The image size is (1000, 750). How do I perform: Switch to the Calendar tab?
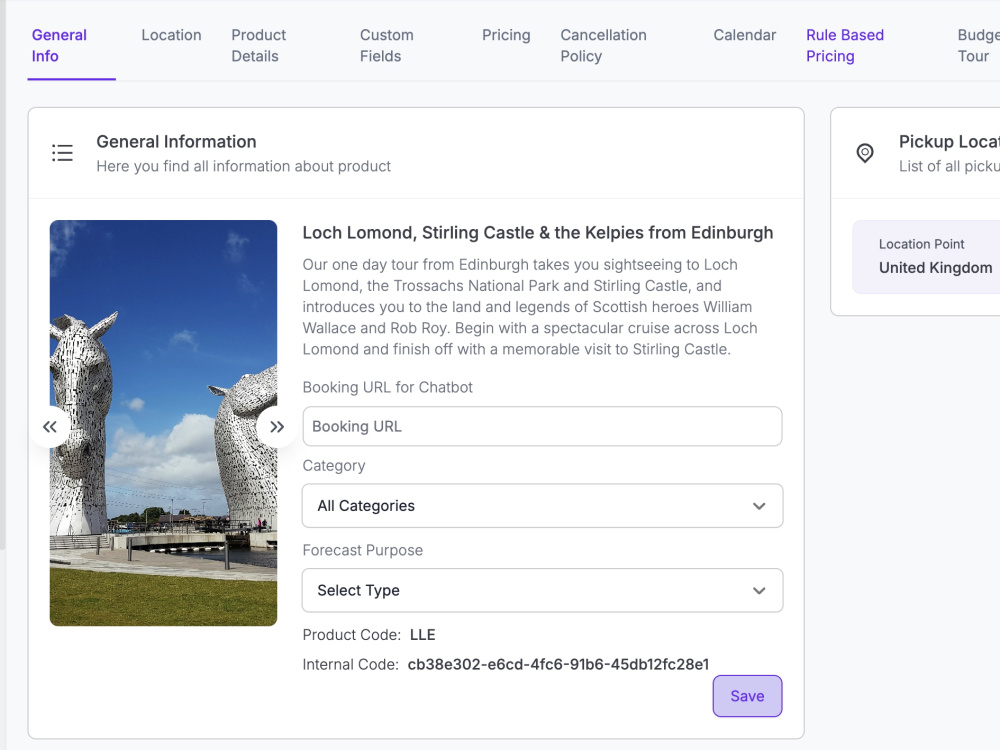(744, 35)
